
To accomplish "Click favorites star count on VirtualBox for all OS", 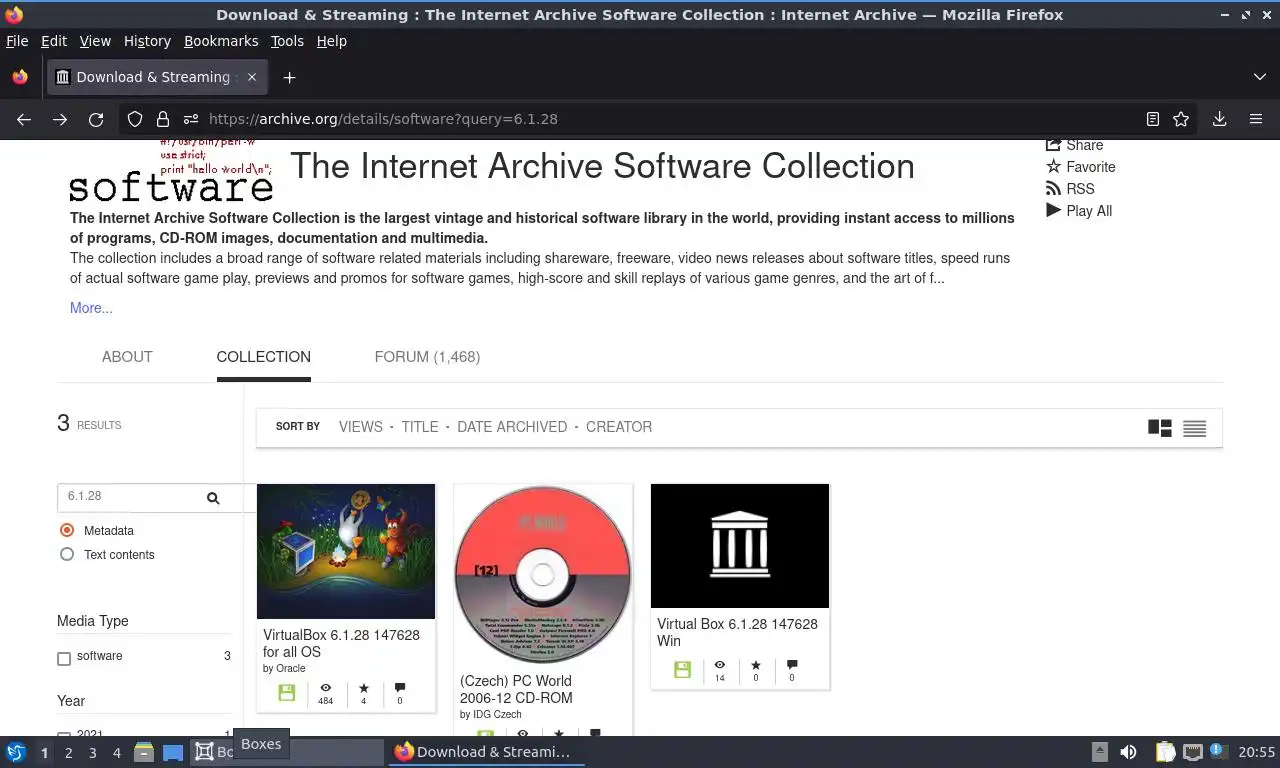I will click(363, 693).
